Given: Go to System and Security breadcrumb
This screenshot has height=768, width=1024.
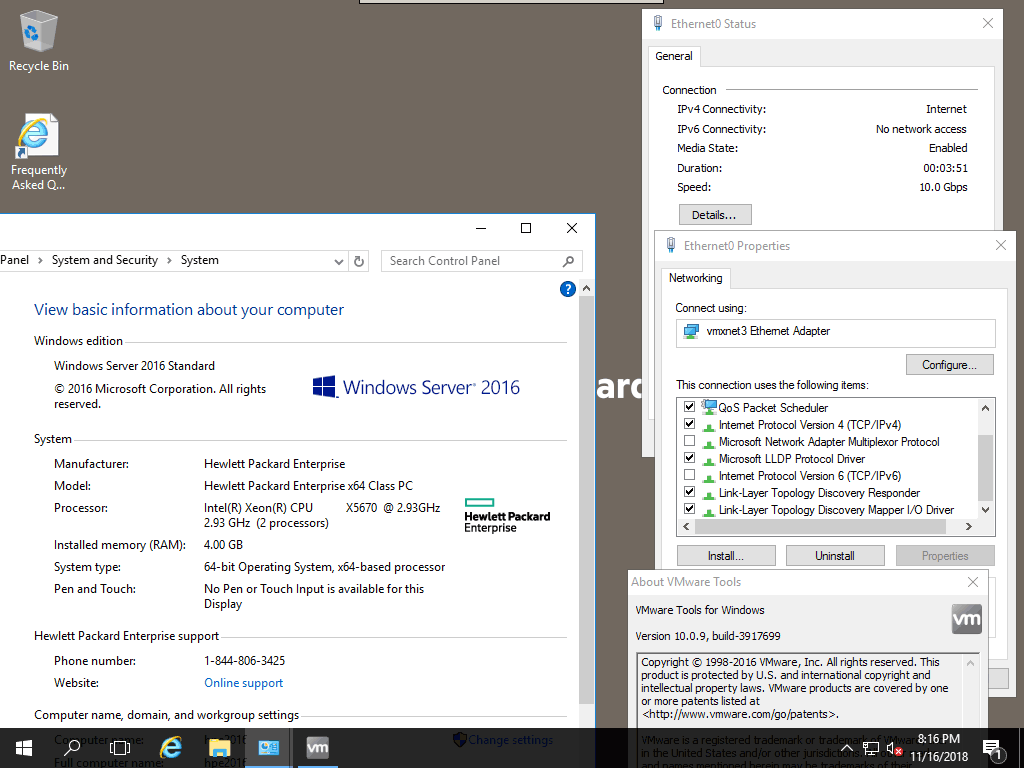Looking at the screenshot, I should pos(105,260).
